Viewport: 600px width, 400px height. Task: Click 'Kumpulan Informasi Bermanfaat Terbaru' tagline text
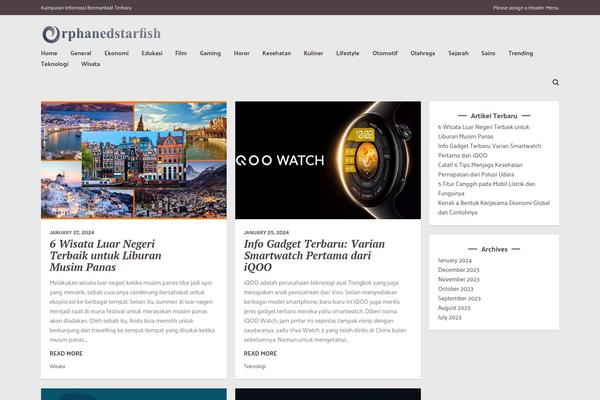tap(86, 8)
